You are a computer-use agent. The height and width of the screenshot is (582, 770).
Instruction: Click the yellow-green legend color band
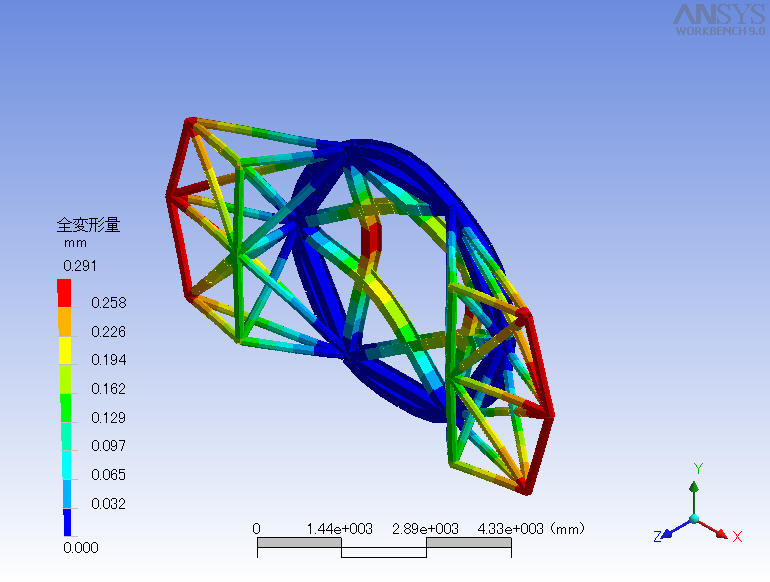point(64,379)
